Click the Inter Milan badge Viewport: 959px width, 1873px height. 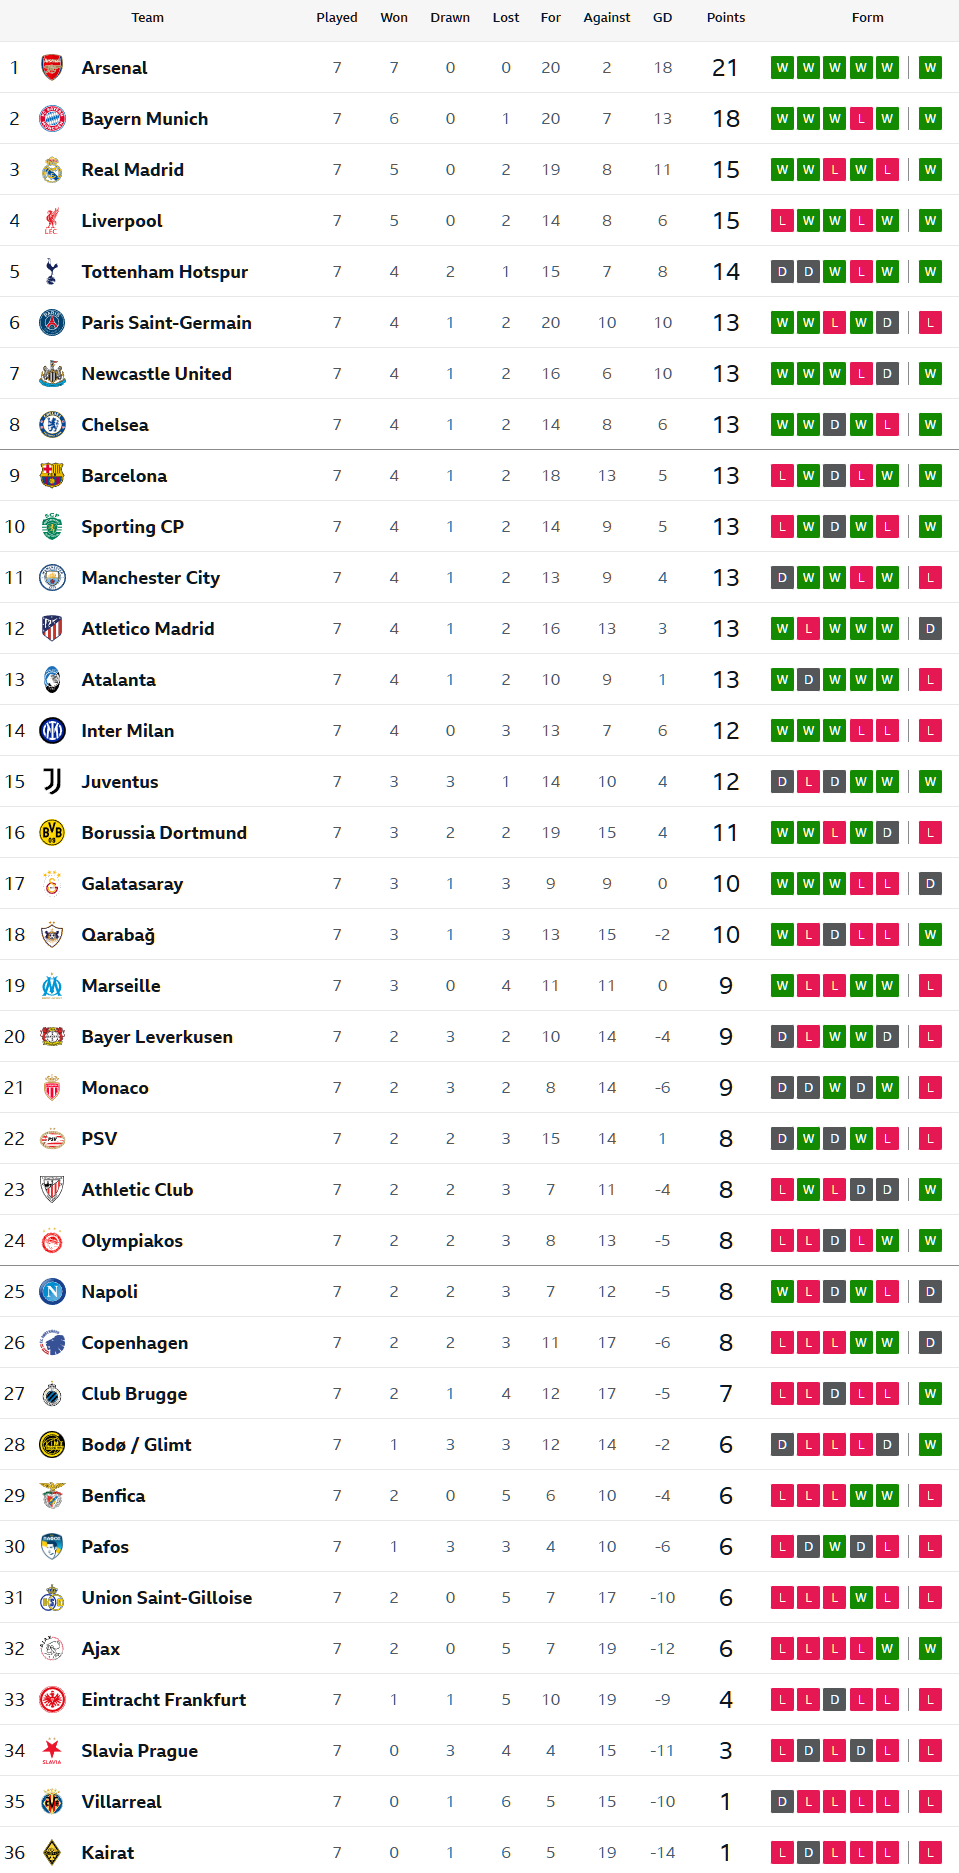tap(52, 731)
